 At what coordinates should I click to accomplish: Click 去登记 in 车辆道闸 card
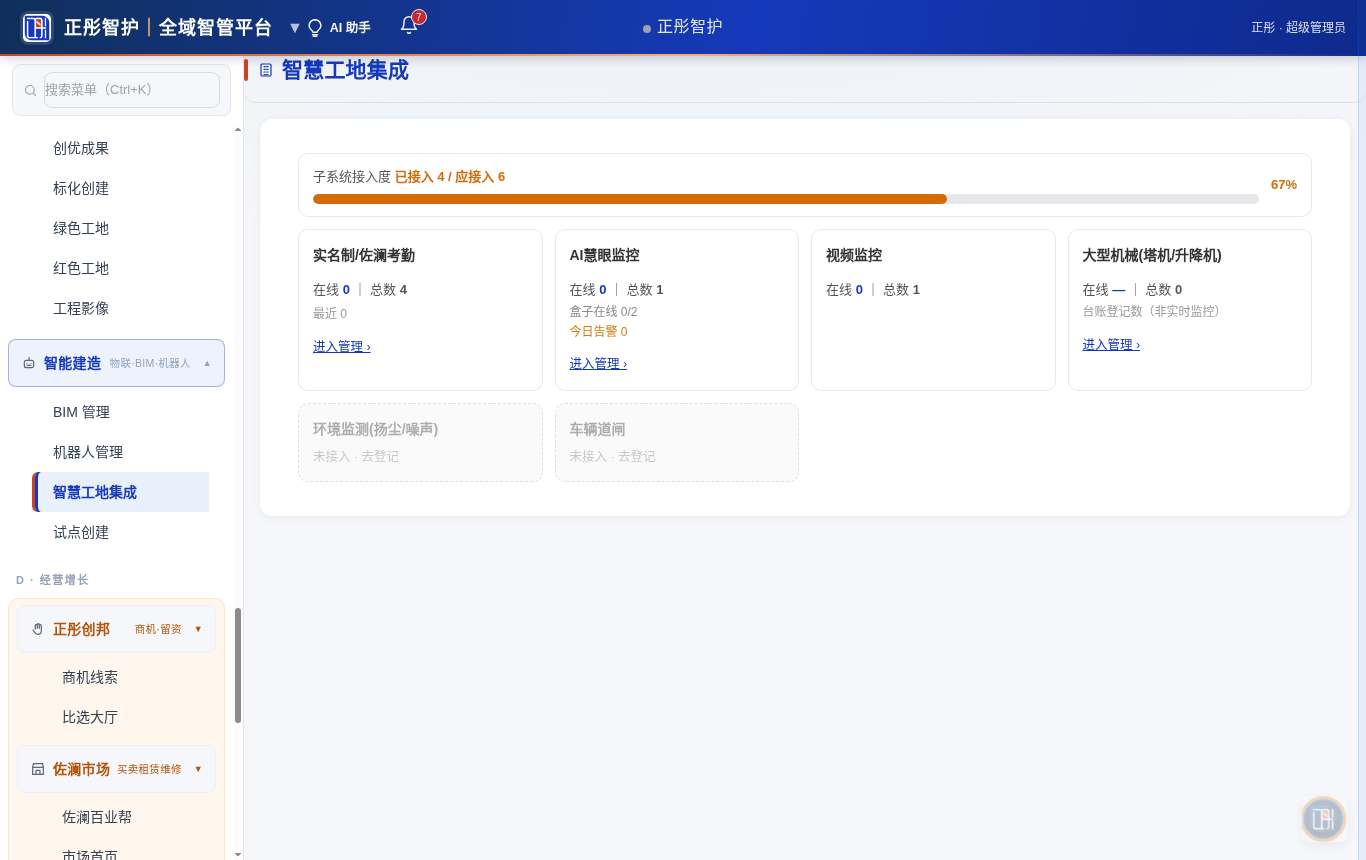pos(637,456)
